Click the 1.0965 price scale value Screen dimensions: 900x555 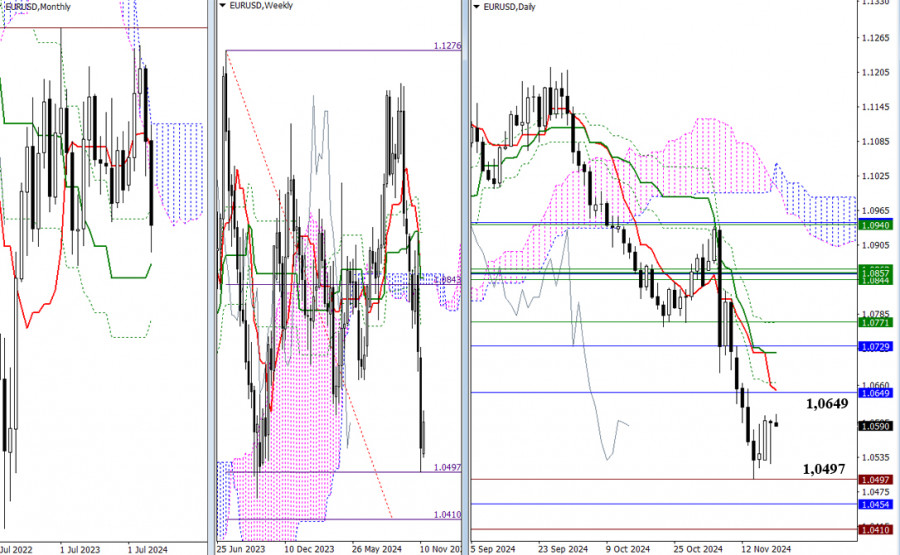(875, 211)
